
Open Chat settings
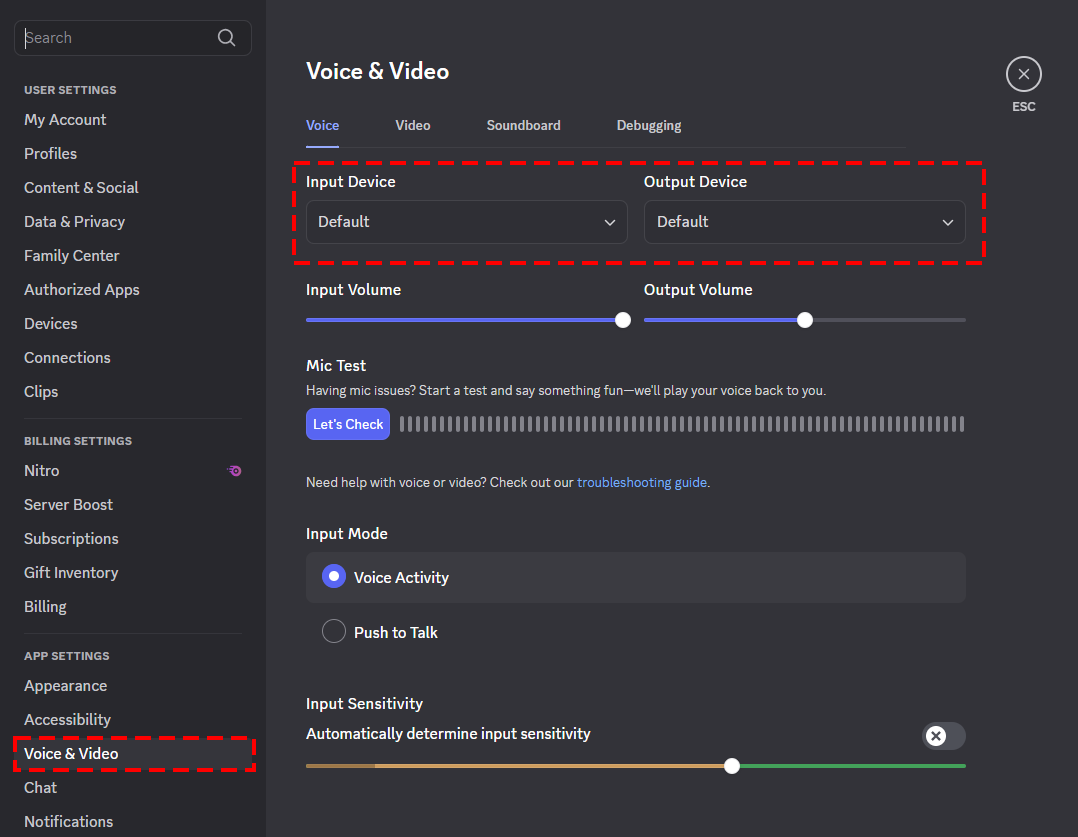41,788
